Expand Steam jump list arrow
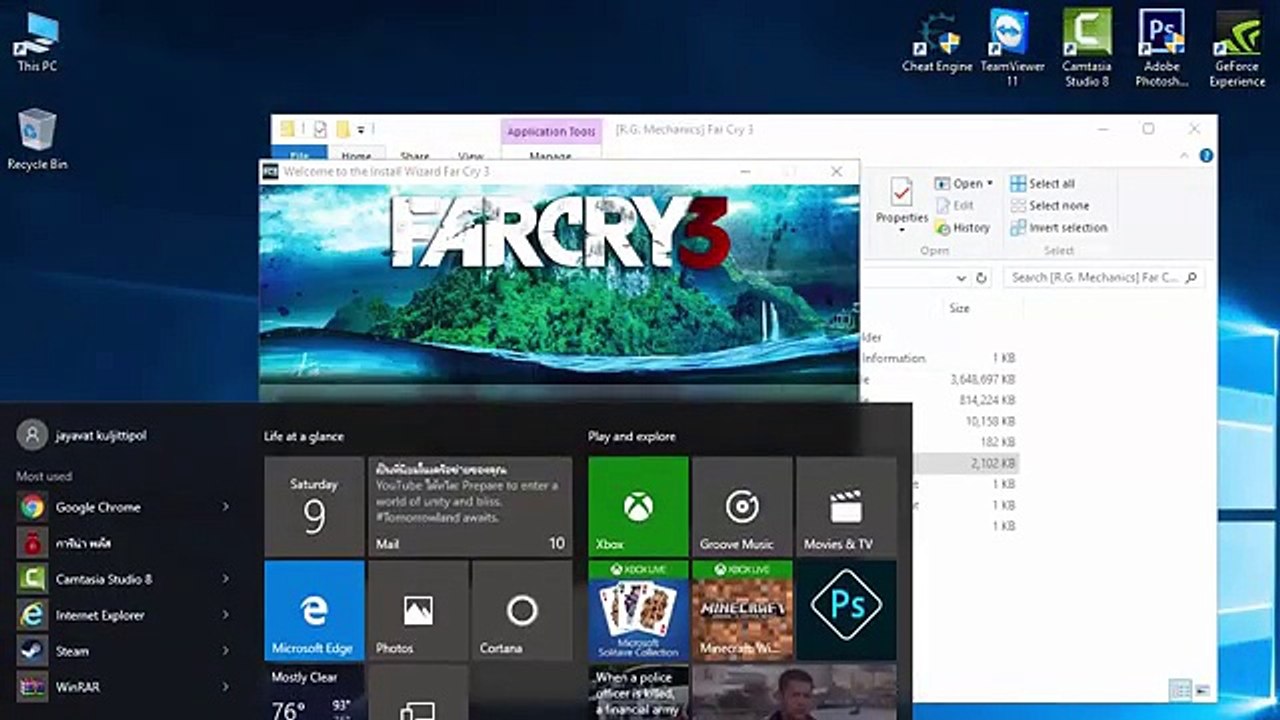Screen dimensions: 1280x720 [226, 651]
